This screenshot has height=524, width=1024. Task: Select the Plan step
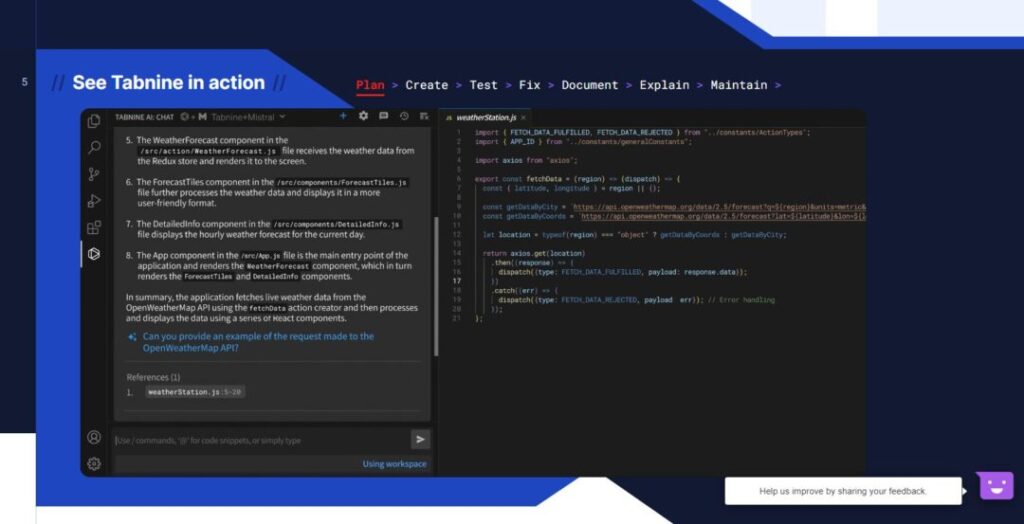click(370, 85)
